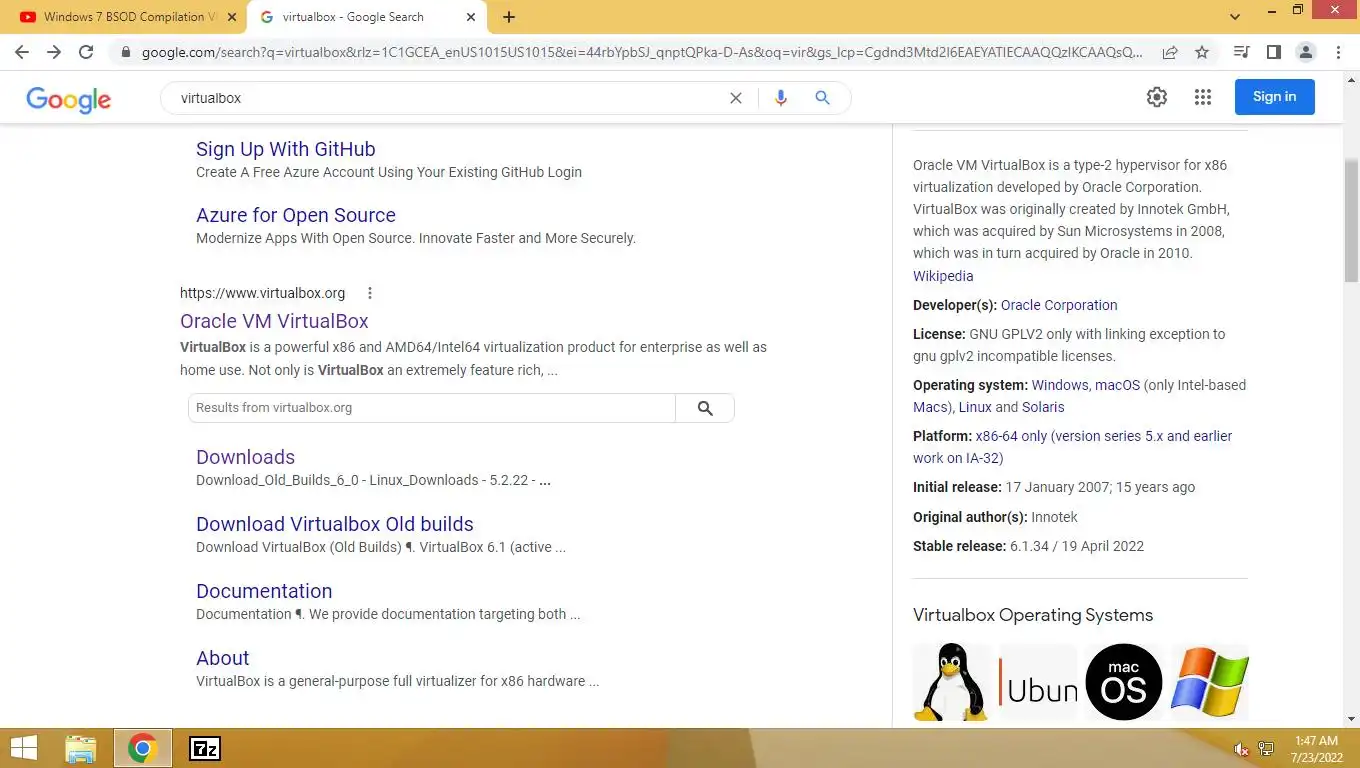This screenshot has height=768, width=1360.
Task: Go back to the previous page
Action: [22, 52]
